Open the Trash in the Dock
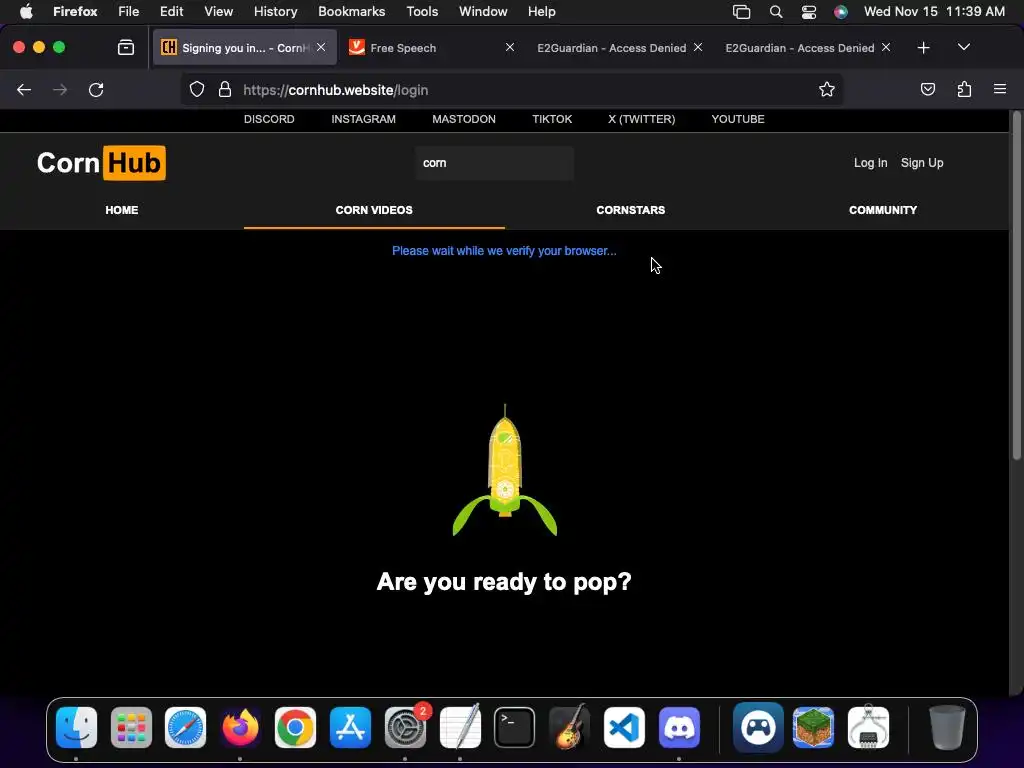This screenshot has height=768, width=1024. tap(947, 728)
